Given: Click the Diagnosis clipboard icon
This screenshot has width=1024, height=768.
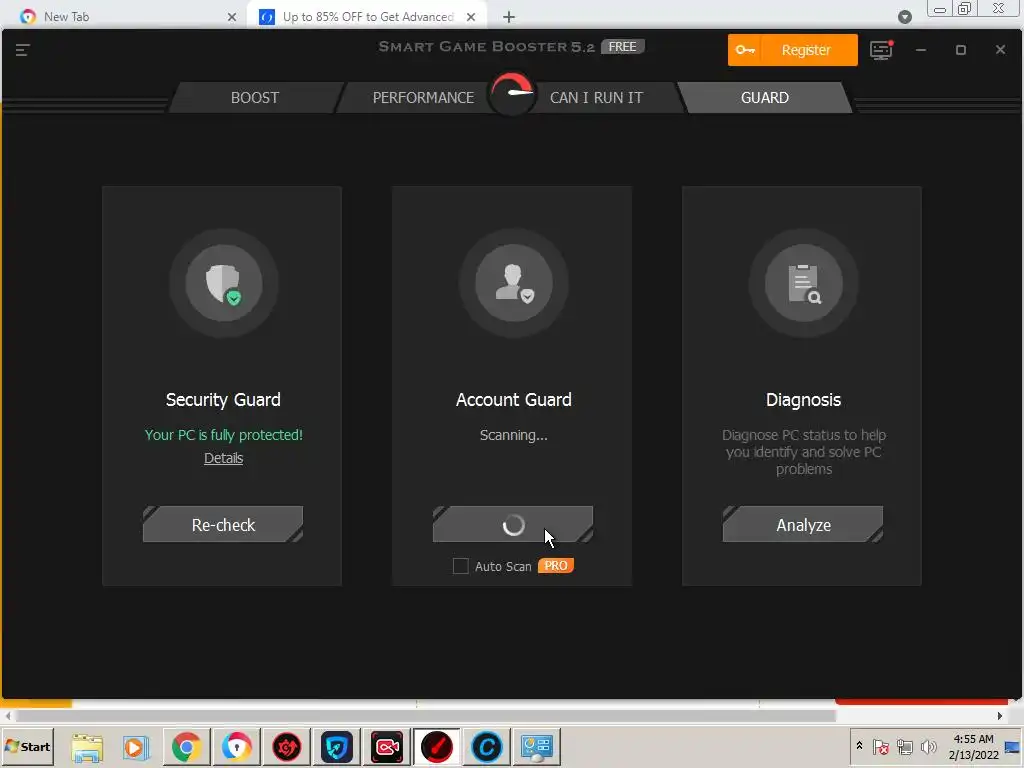Looking at the screenshot, I should 803,283.
